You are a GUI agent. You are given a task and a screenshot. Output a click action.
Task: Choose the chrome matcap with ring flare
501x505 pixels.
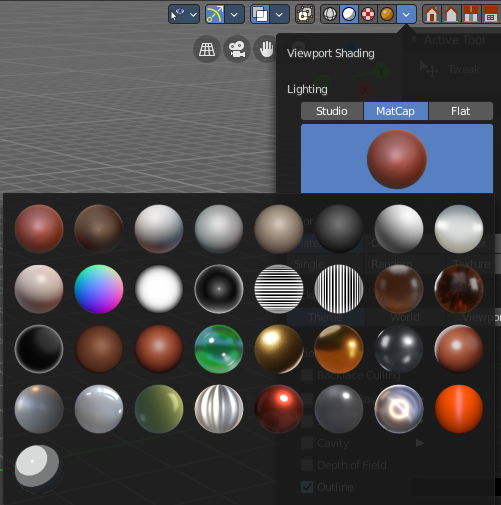(399, 409)
